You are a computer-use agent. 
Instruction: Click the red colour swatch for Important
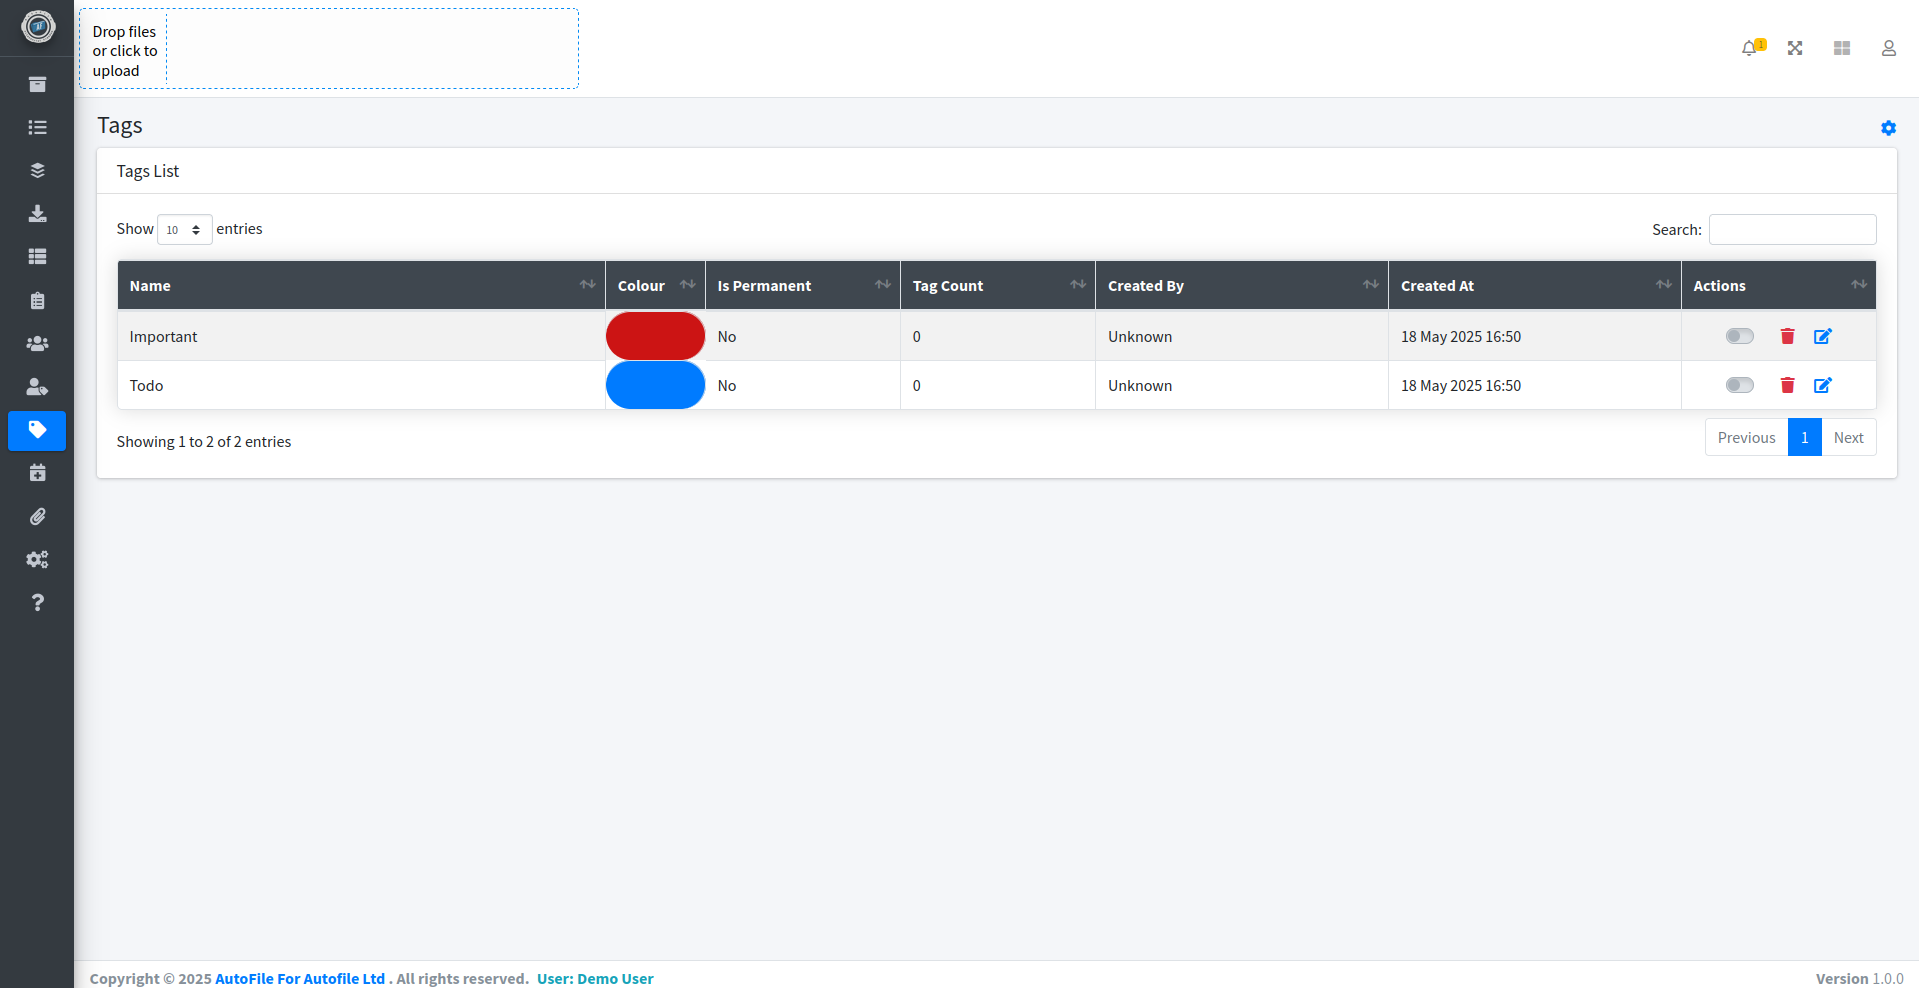coord(655,336)
